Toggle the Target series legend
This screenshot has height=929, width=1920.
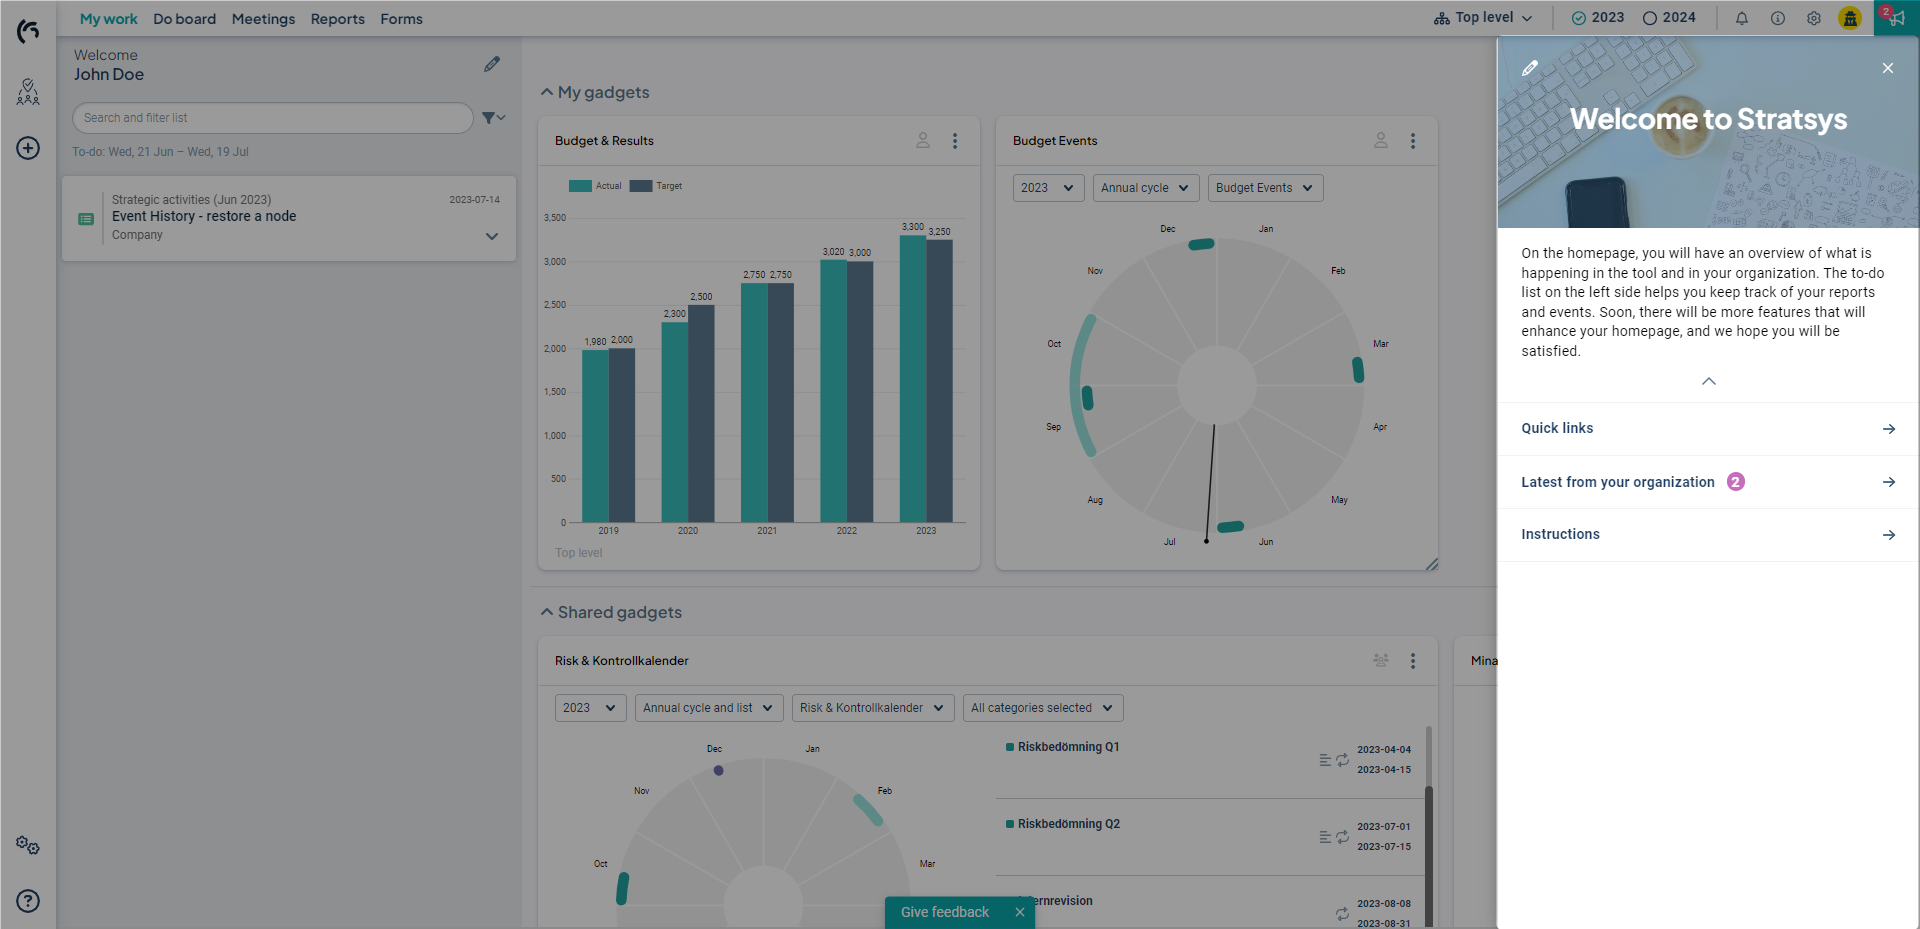point(656,186)
